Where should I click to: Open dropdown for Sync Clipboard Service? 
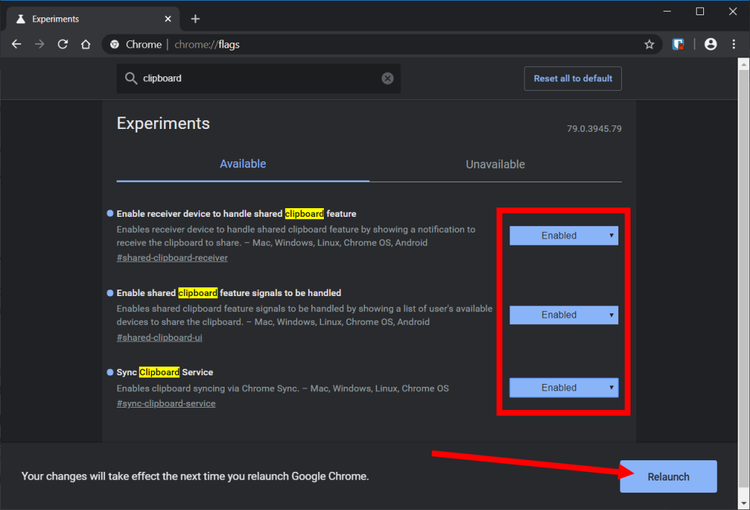point(564,387)
